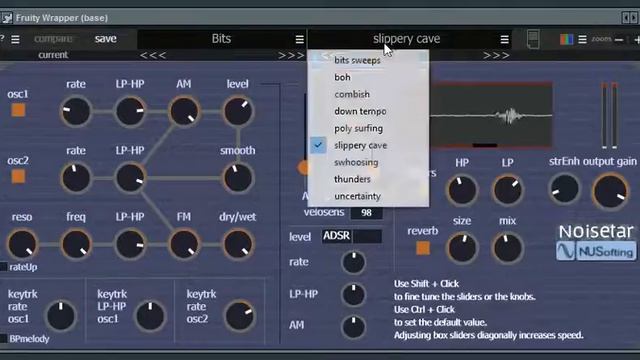This screenshot has width=640, height=360.
Task: Click the keytrk rate osc2 knob
Action: 240,316
